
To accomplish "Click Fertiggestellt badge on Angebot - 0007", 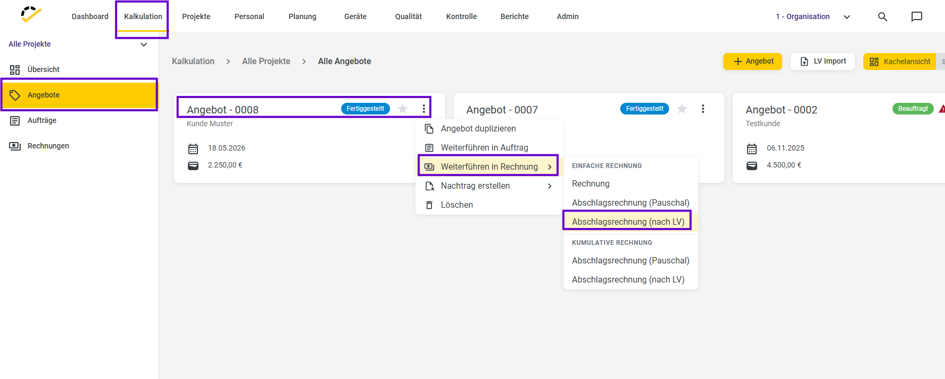I will tap(644, 108).
